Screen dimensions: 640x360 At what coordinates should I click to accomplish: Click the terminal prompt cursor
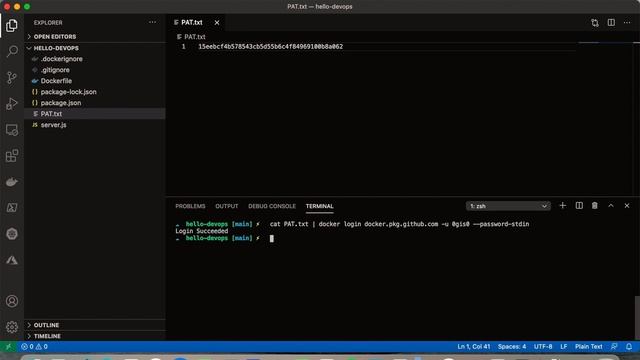(272, 238)
